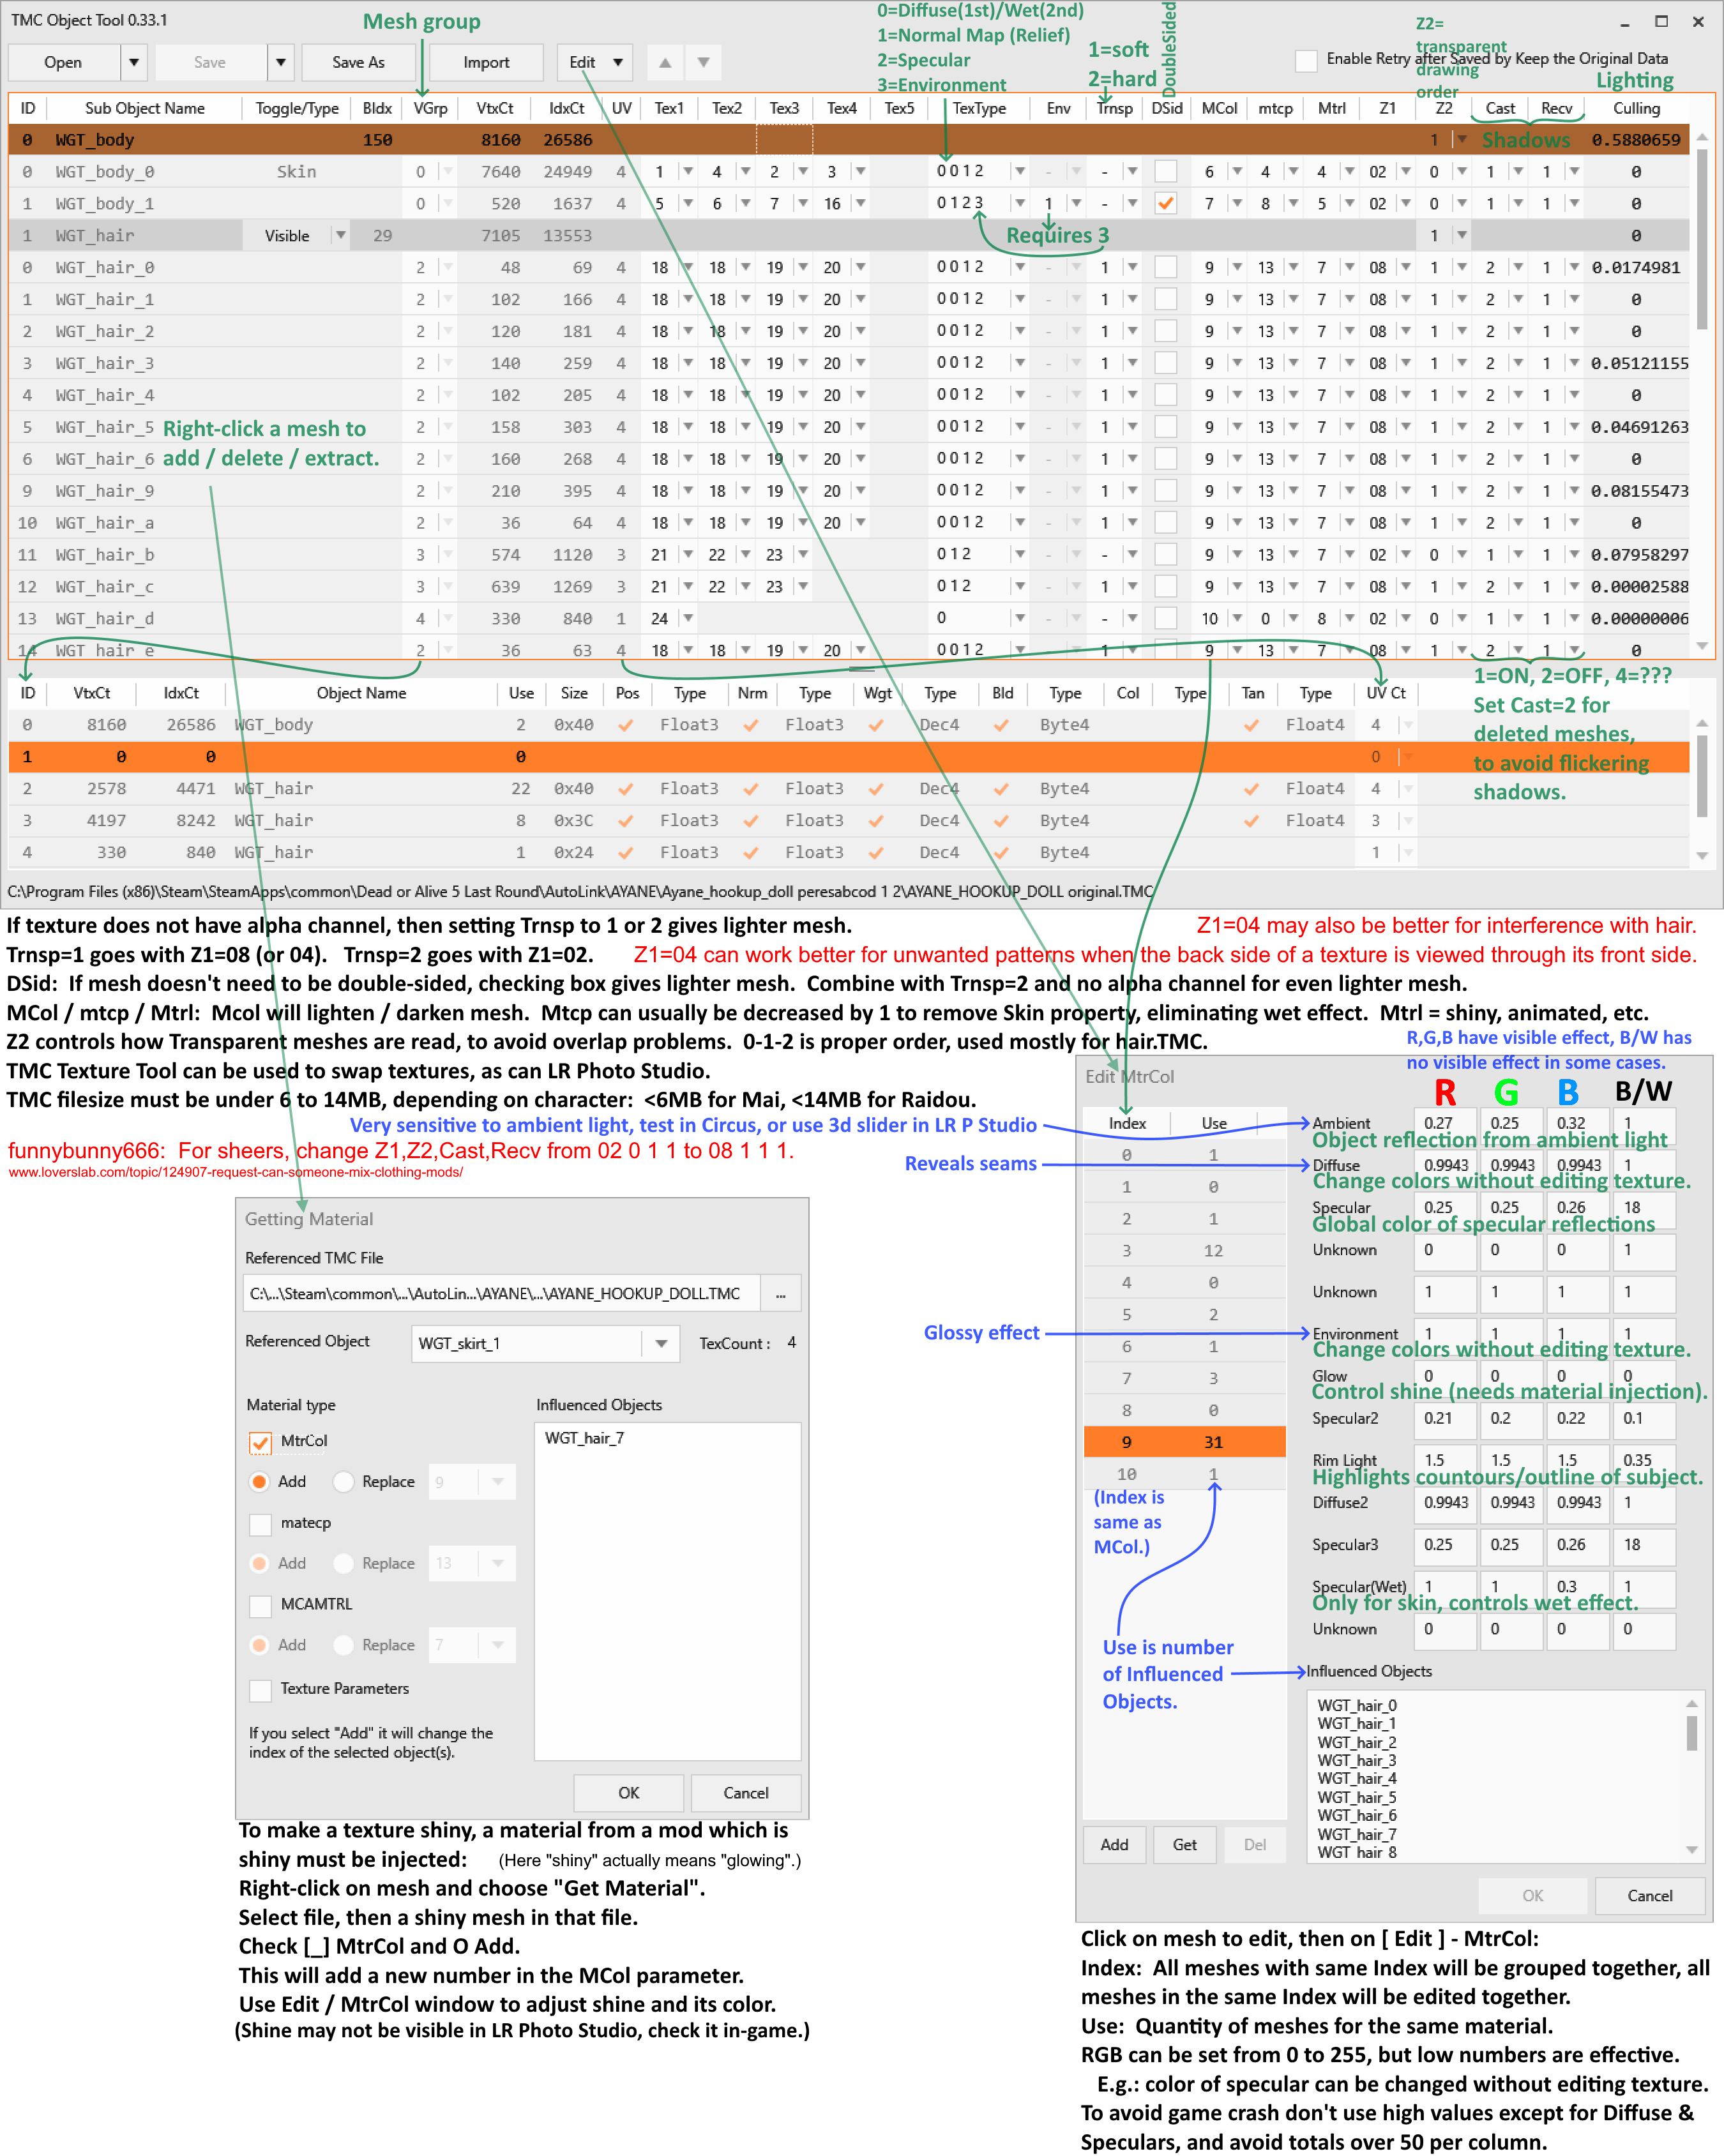Click Add button in Edit MtrCol
Image resolution: width=1724 pixels, height=2156 pixels.
(x=1114, y=1845)
